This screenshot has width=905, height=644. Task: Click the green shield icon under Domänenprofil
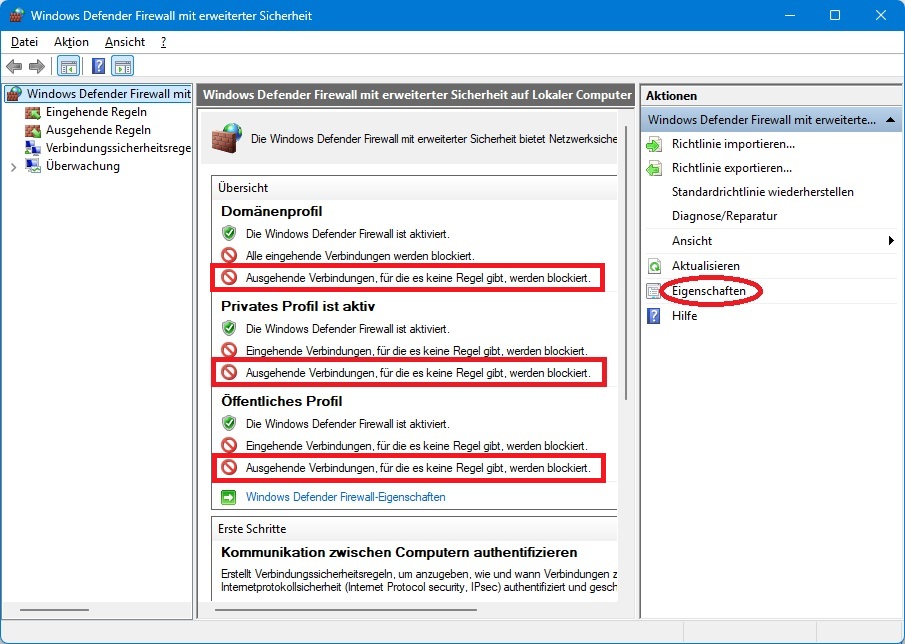pyautogui.click(x=229, y=233)
